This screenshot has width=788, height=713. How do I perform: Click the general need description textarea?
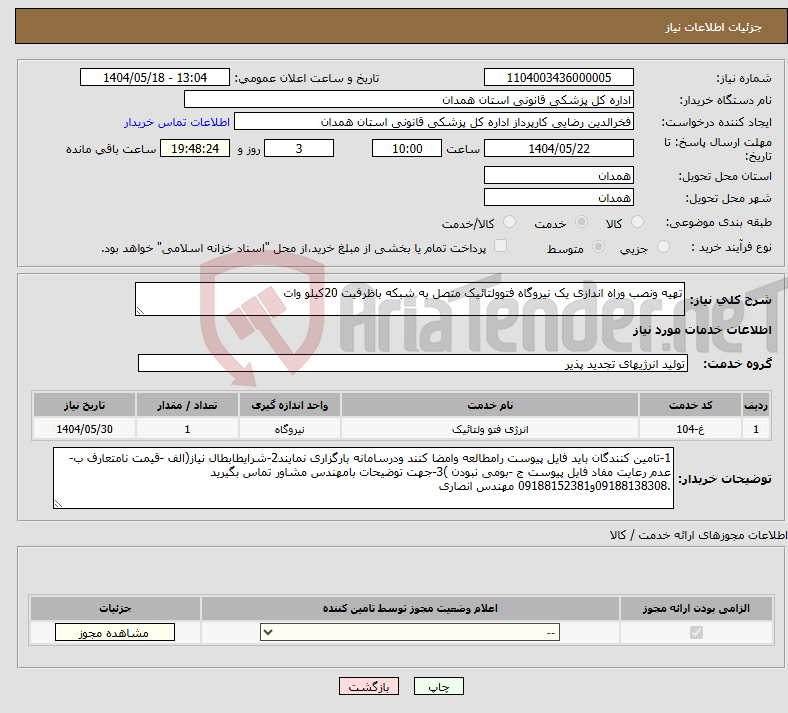pos(410,299)
